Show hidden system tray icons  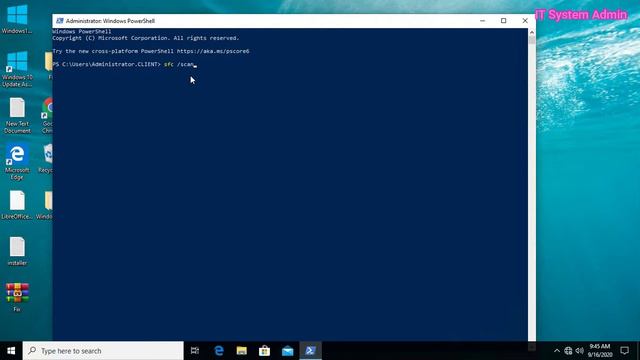(557, 351)
